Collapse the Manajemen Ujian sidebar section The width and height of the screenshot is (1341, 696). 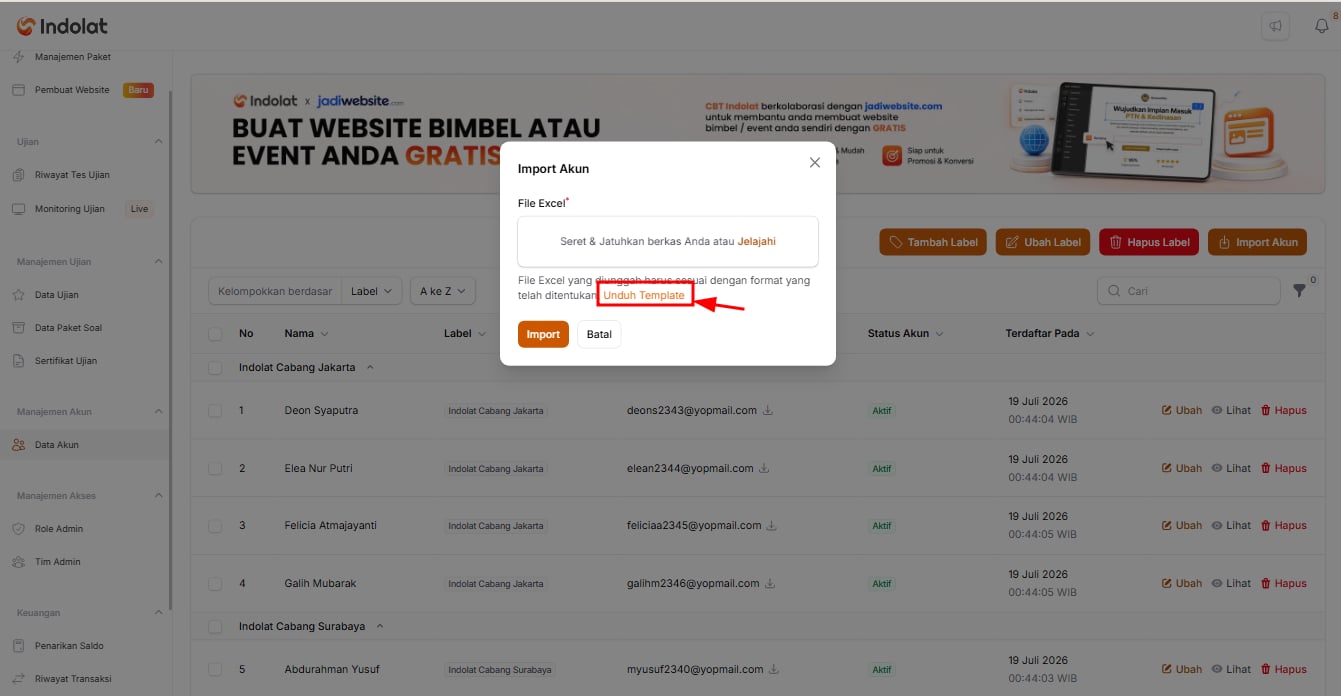158,262
